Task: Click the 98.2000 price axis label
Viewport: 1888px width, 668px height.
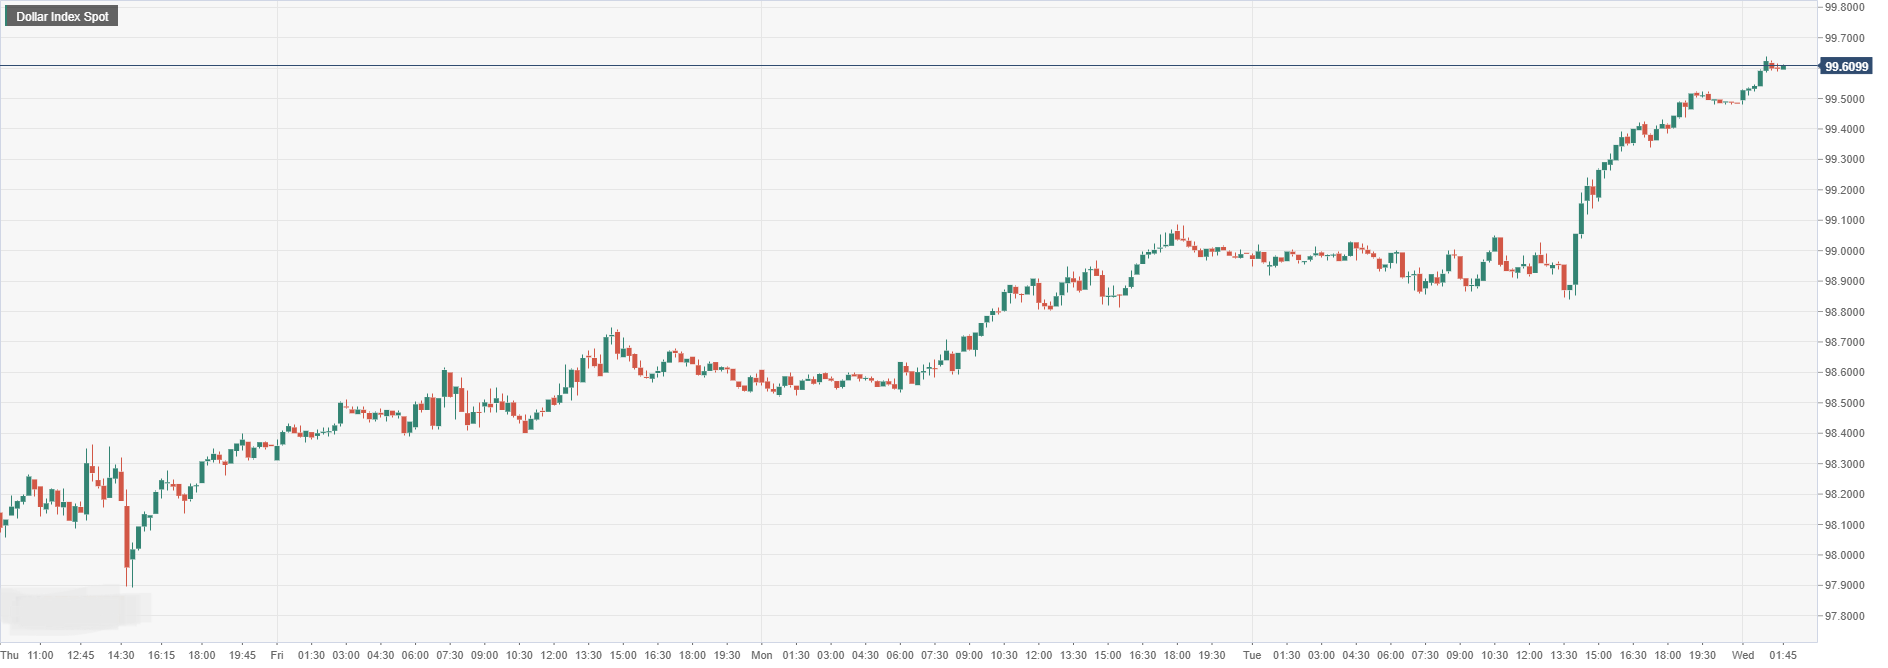Action: 1844,494
